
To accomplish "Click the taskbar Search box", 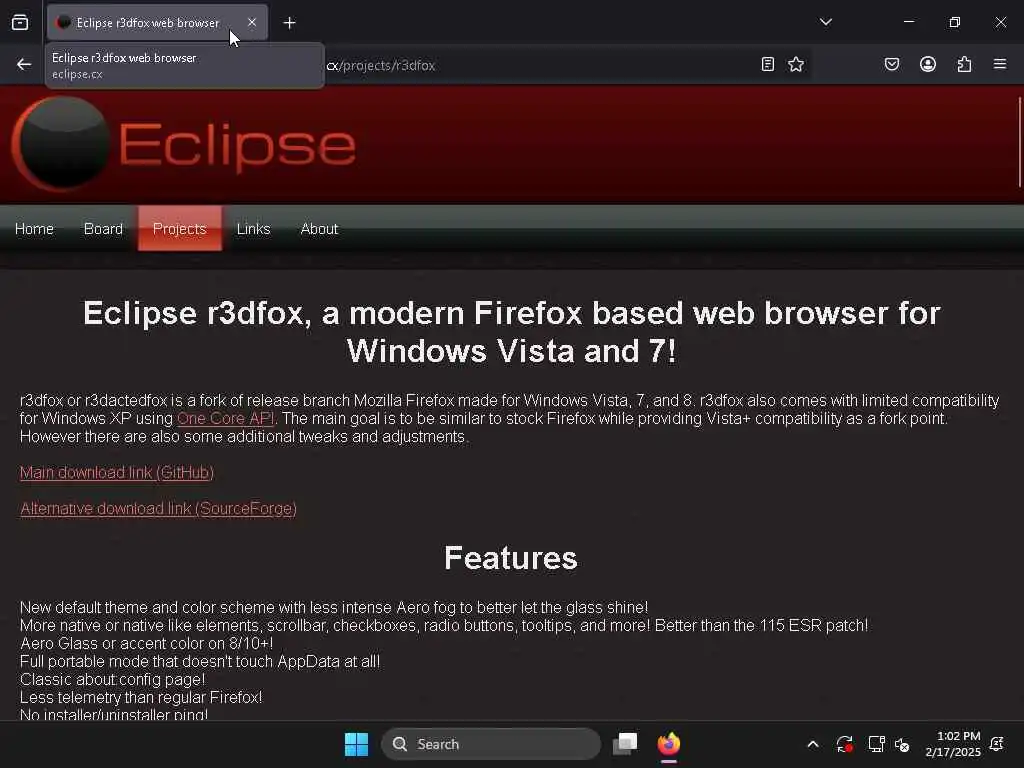I will click(x=490, y=744).
